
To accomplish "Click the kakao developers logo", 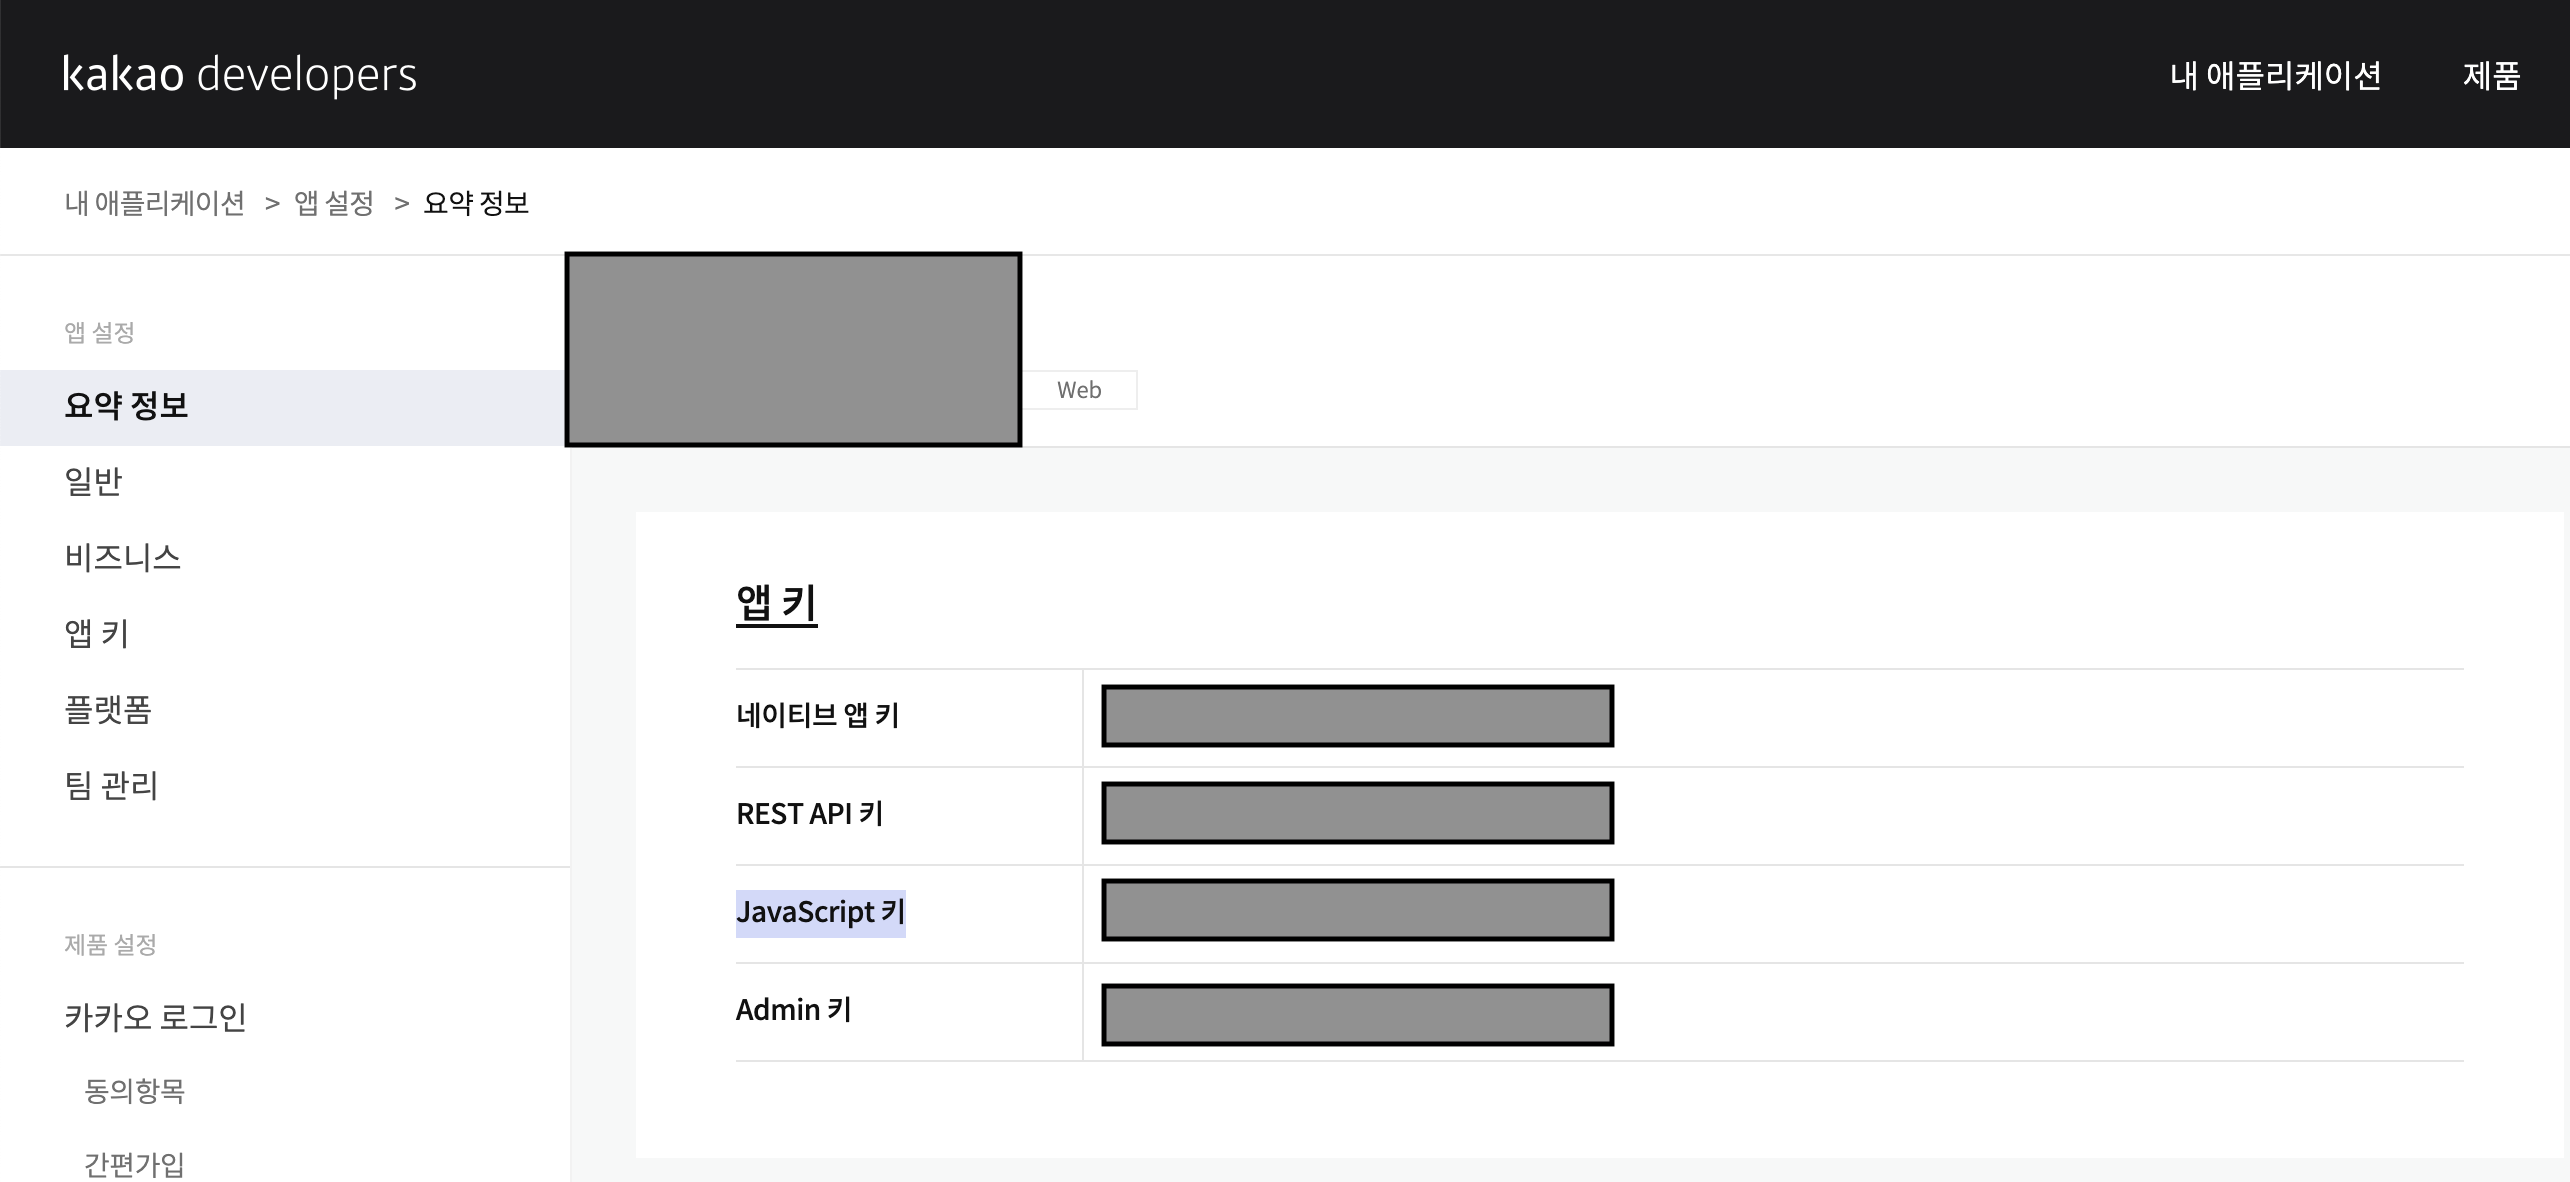I will pos(239,75).
